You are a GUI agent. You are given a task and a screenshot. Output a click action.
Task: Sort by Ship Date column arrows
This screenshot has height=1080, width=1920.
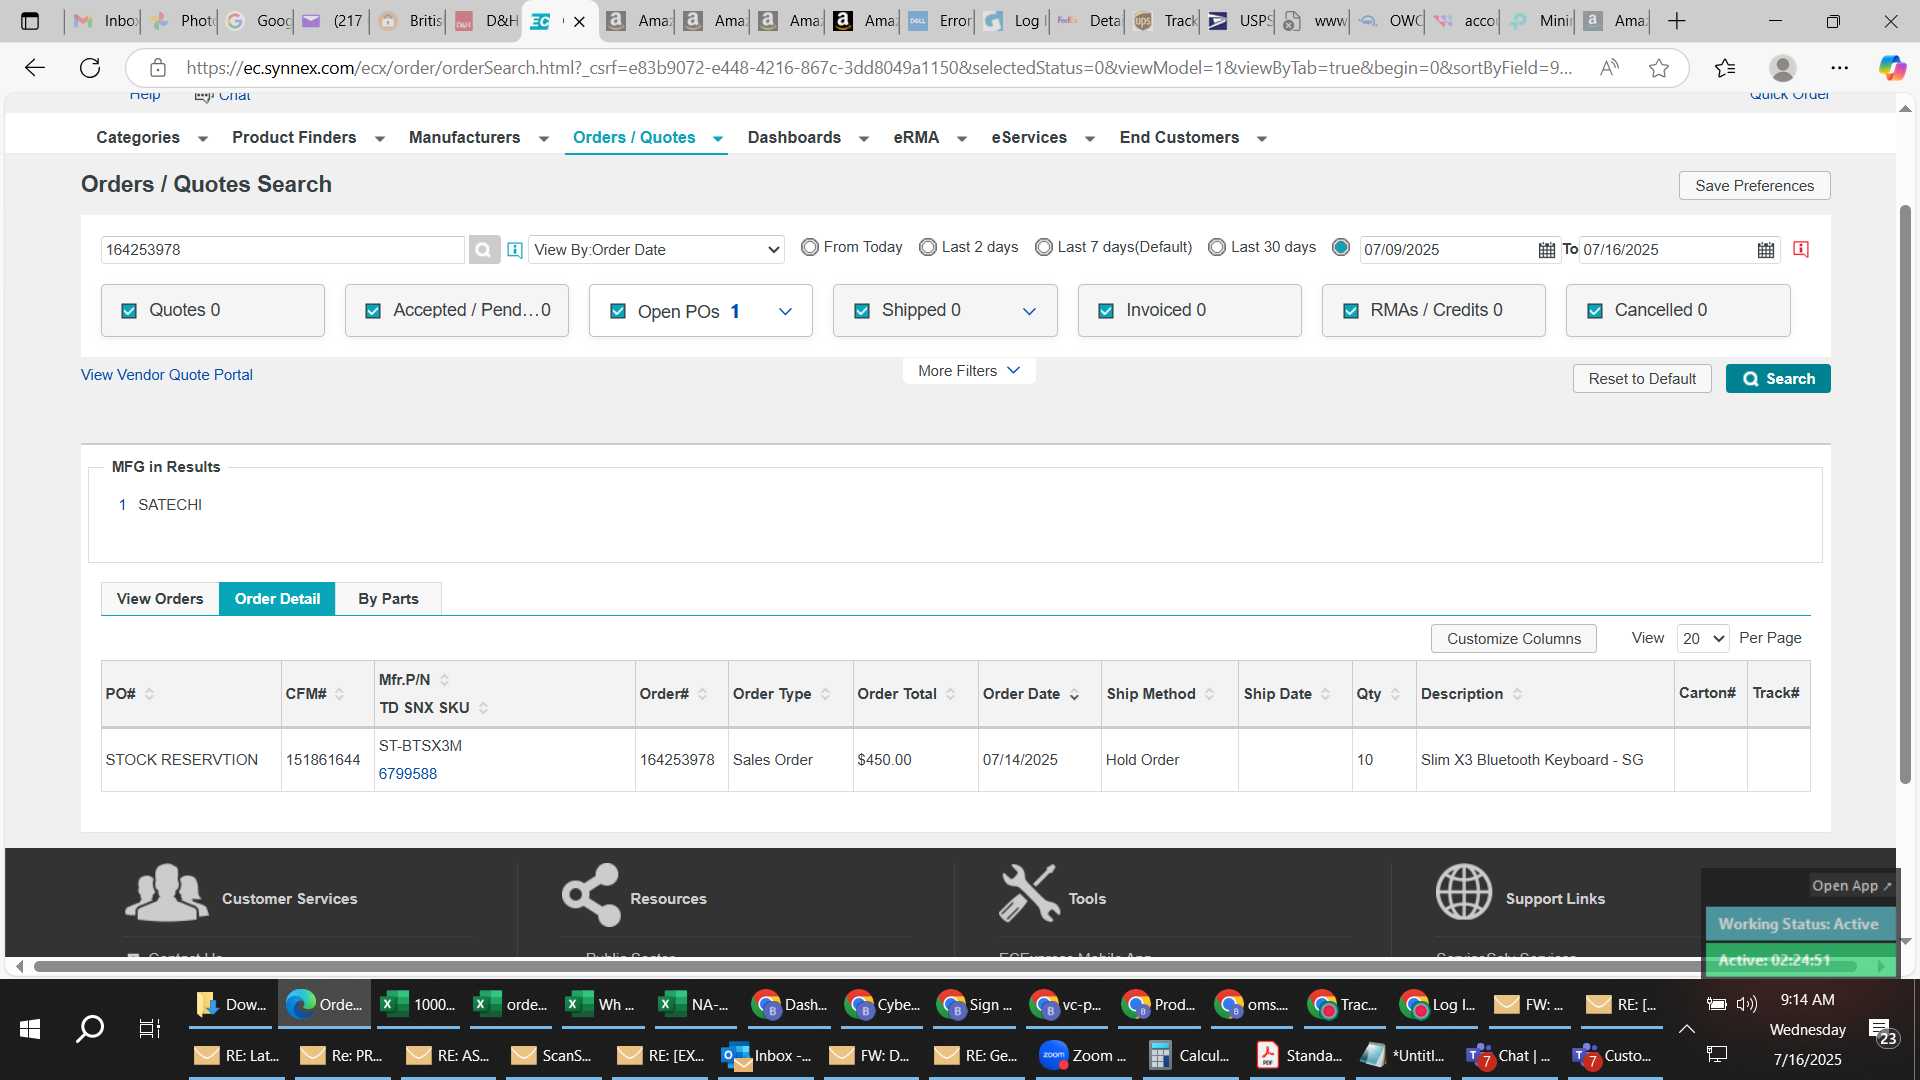pyautogui.click(x=1325, y=694)
